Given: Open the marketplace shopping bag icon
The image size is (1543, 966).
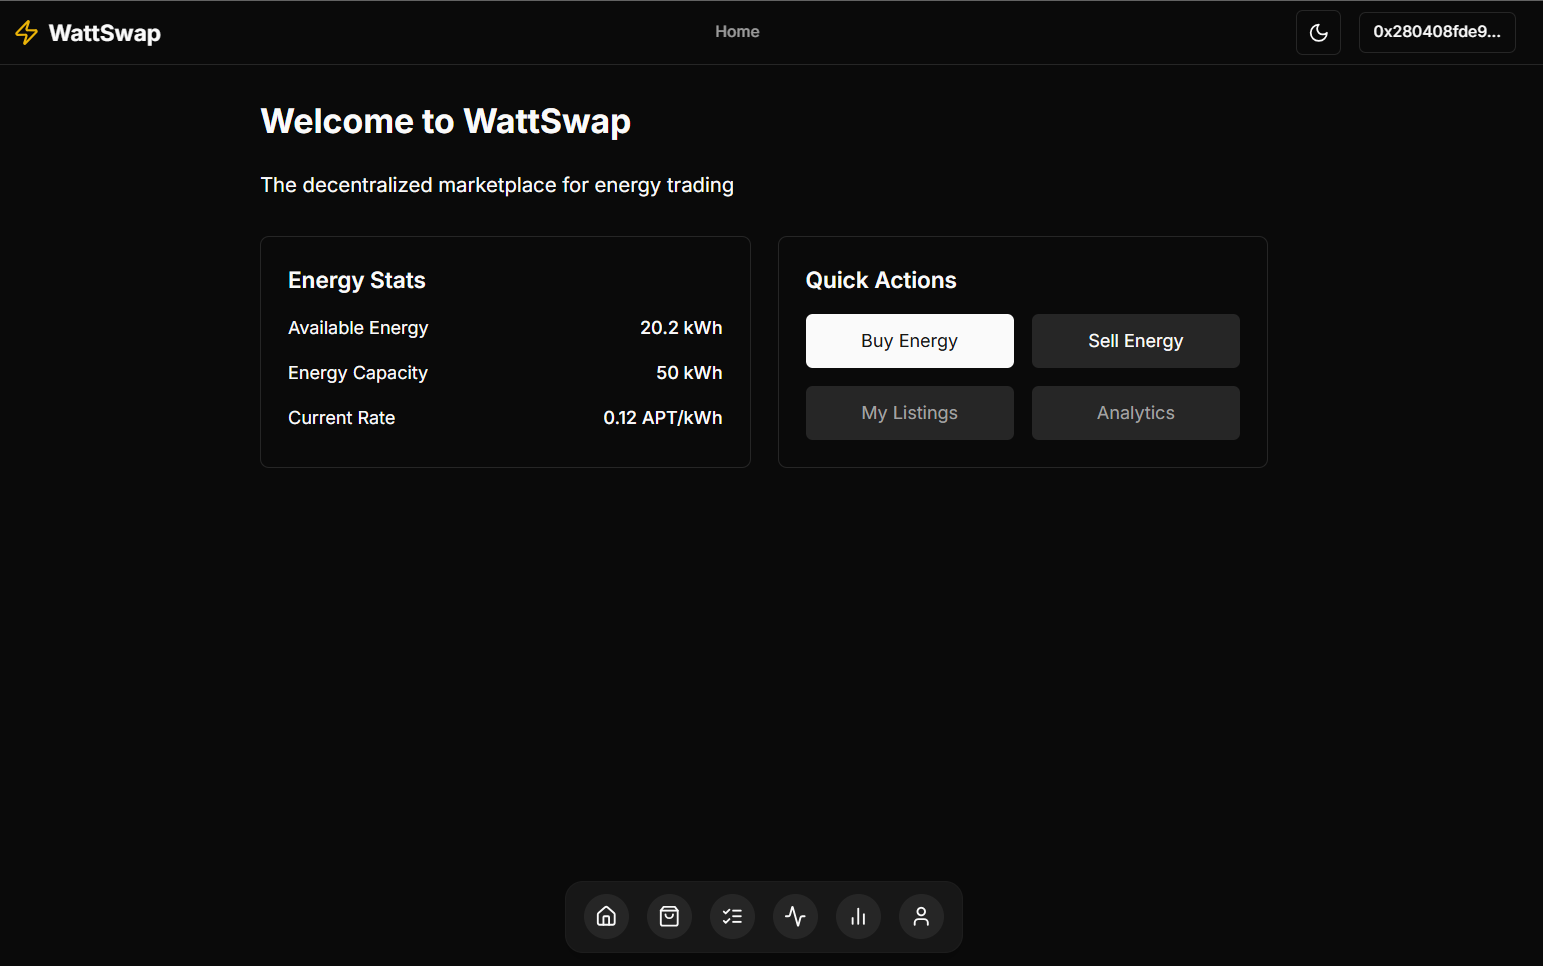Looking at the screenshot, I should [669, 916].
